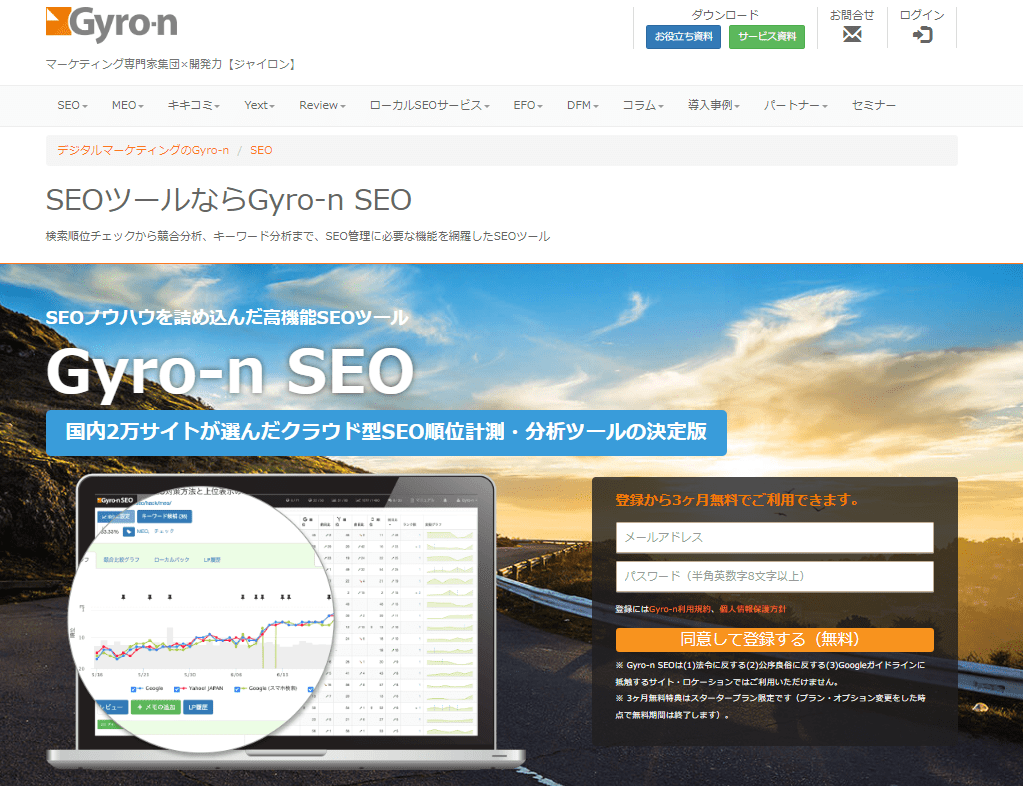Click breadcrumb デジタルマーケティングのGyro-n link
The height and width of the screenshot is (786, 1023).
pos(143,150)
